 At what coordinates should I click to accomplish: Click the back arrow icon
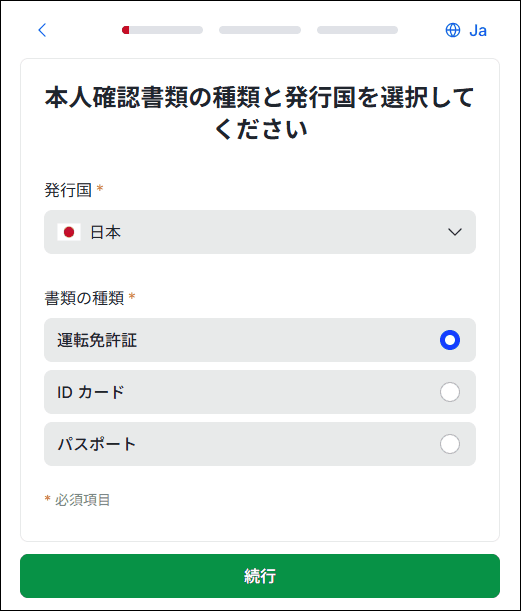42,30
